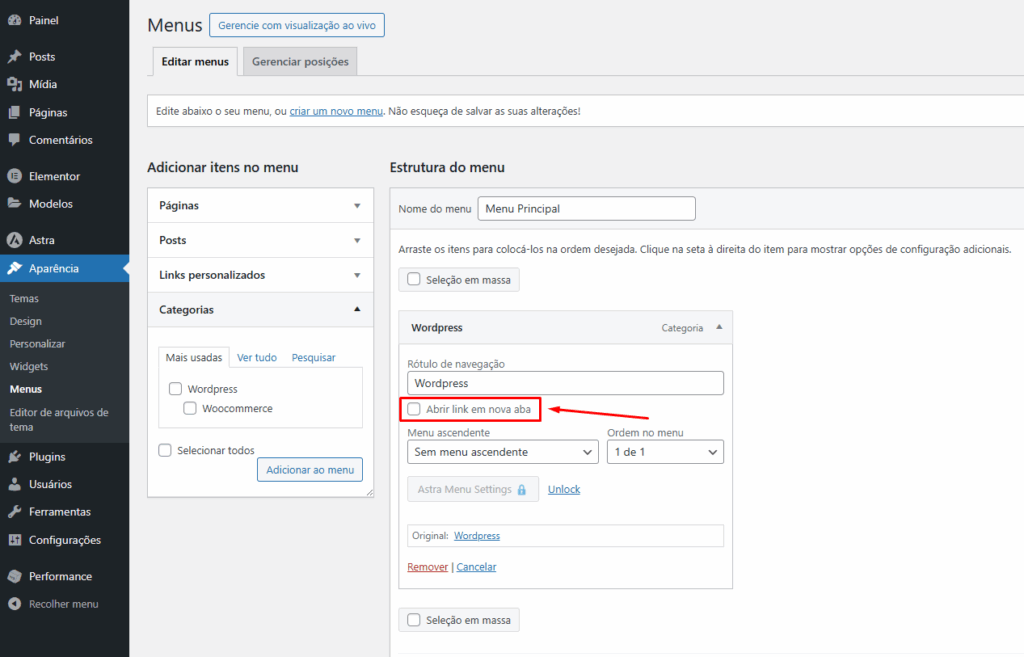The height and width of the screenshot is (657, 1024).
Task: Check the 'Selecionar todos' checkbox
Action: pyautogui.click(x=165, y=450)
